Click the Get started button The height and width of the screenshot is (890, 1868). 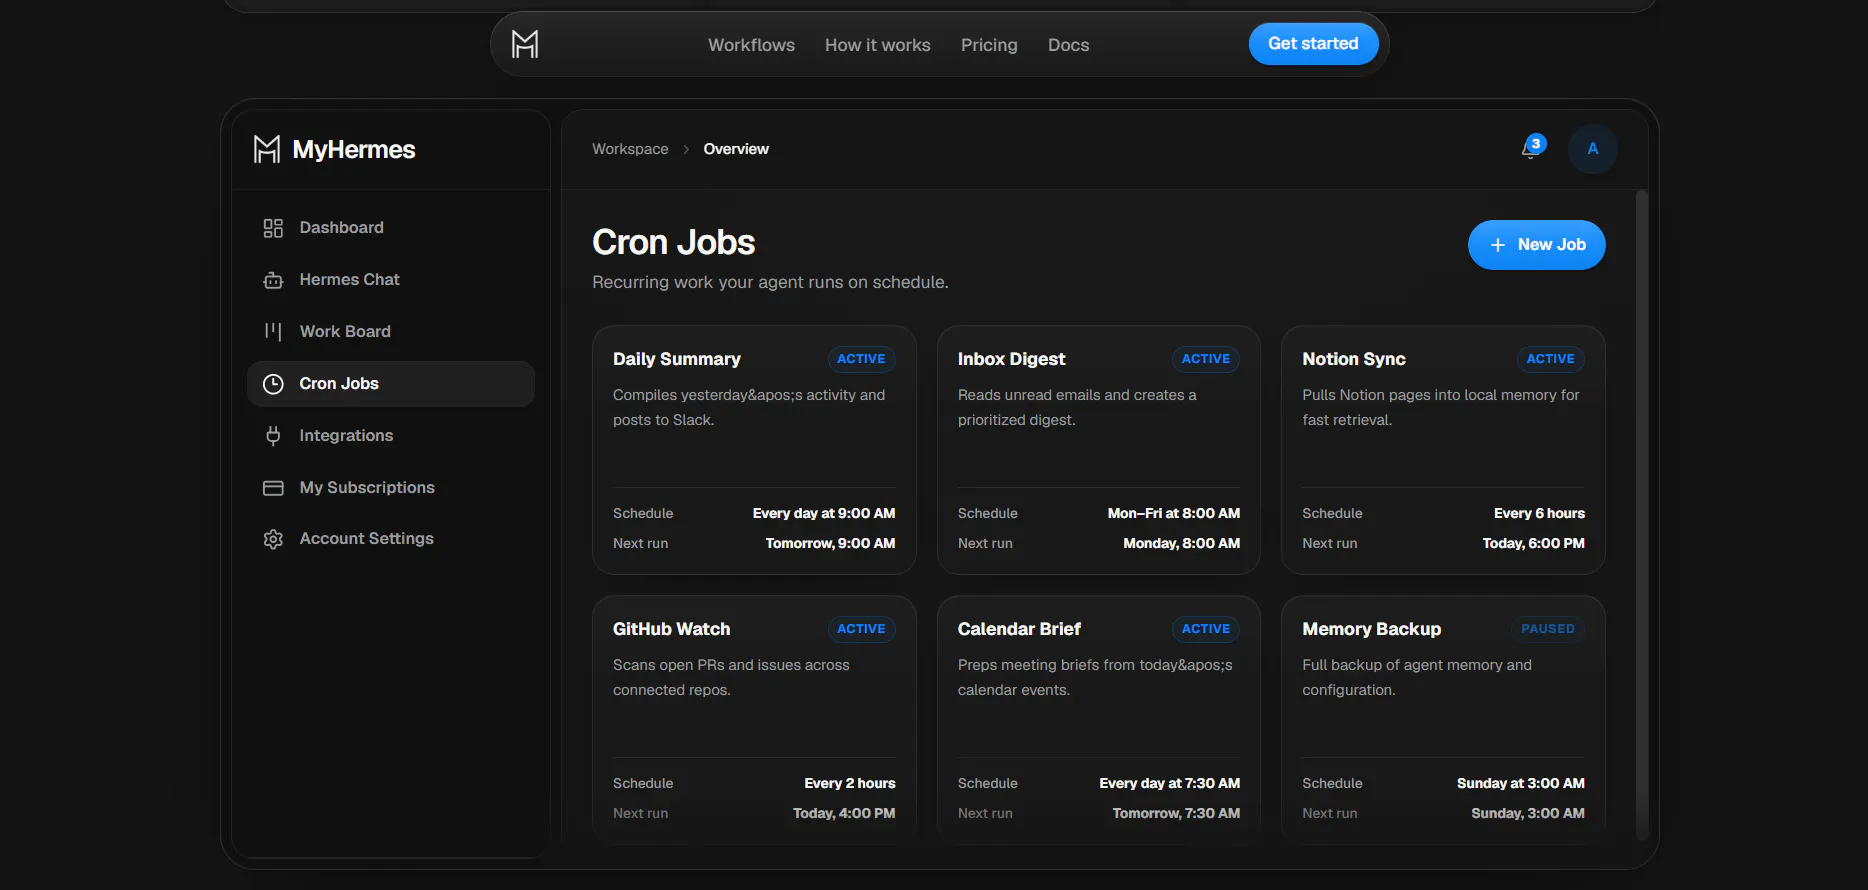[x=1313, y=44]
